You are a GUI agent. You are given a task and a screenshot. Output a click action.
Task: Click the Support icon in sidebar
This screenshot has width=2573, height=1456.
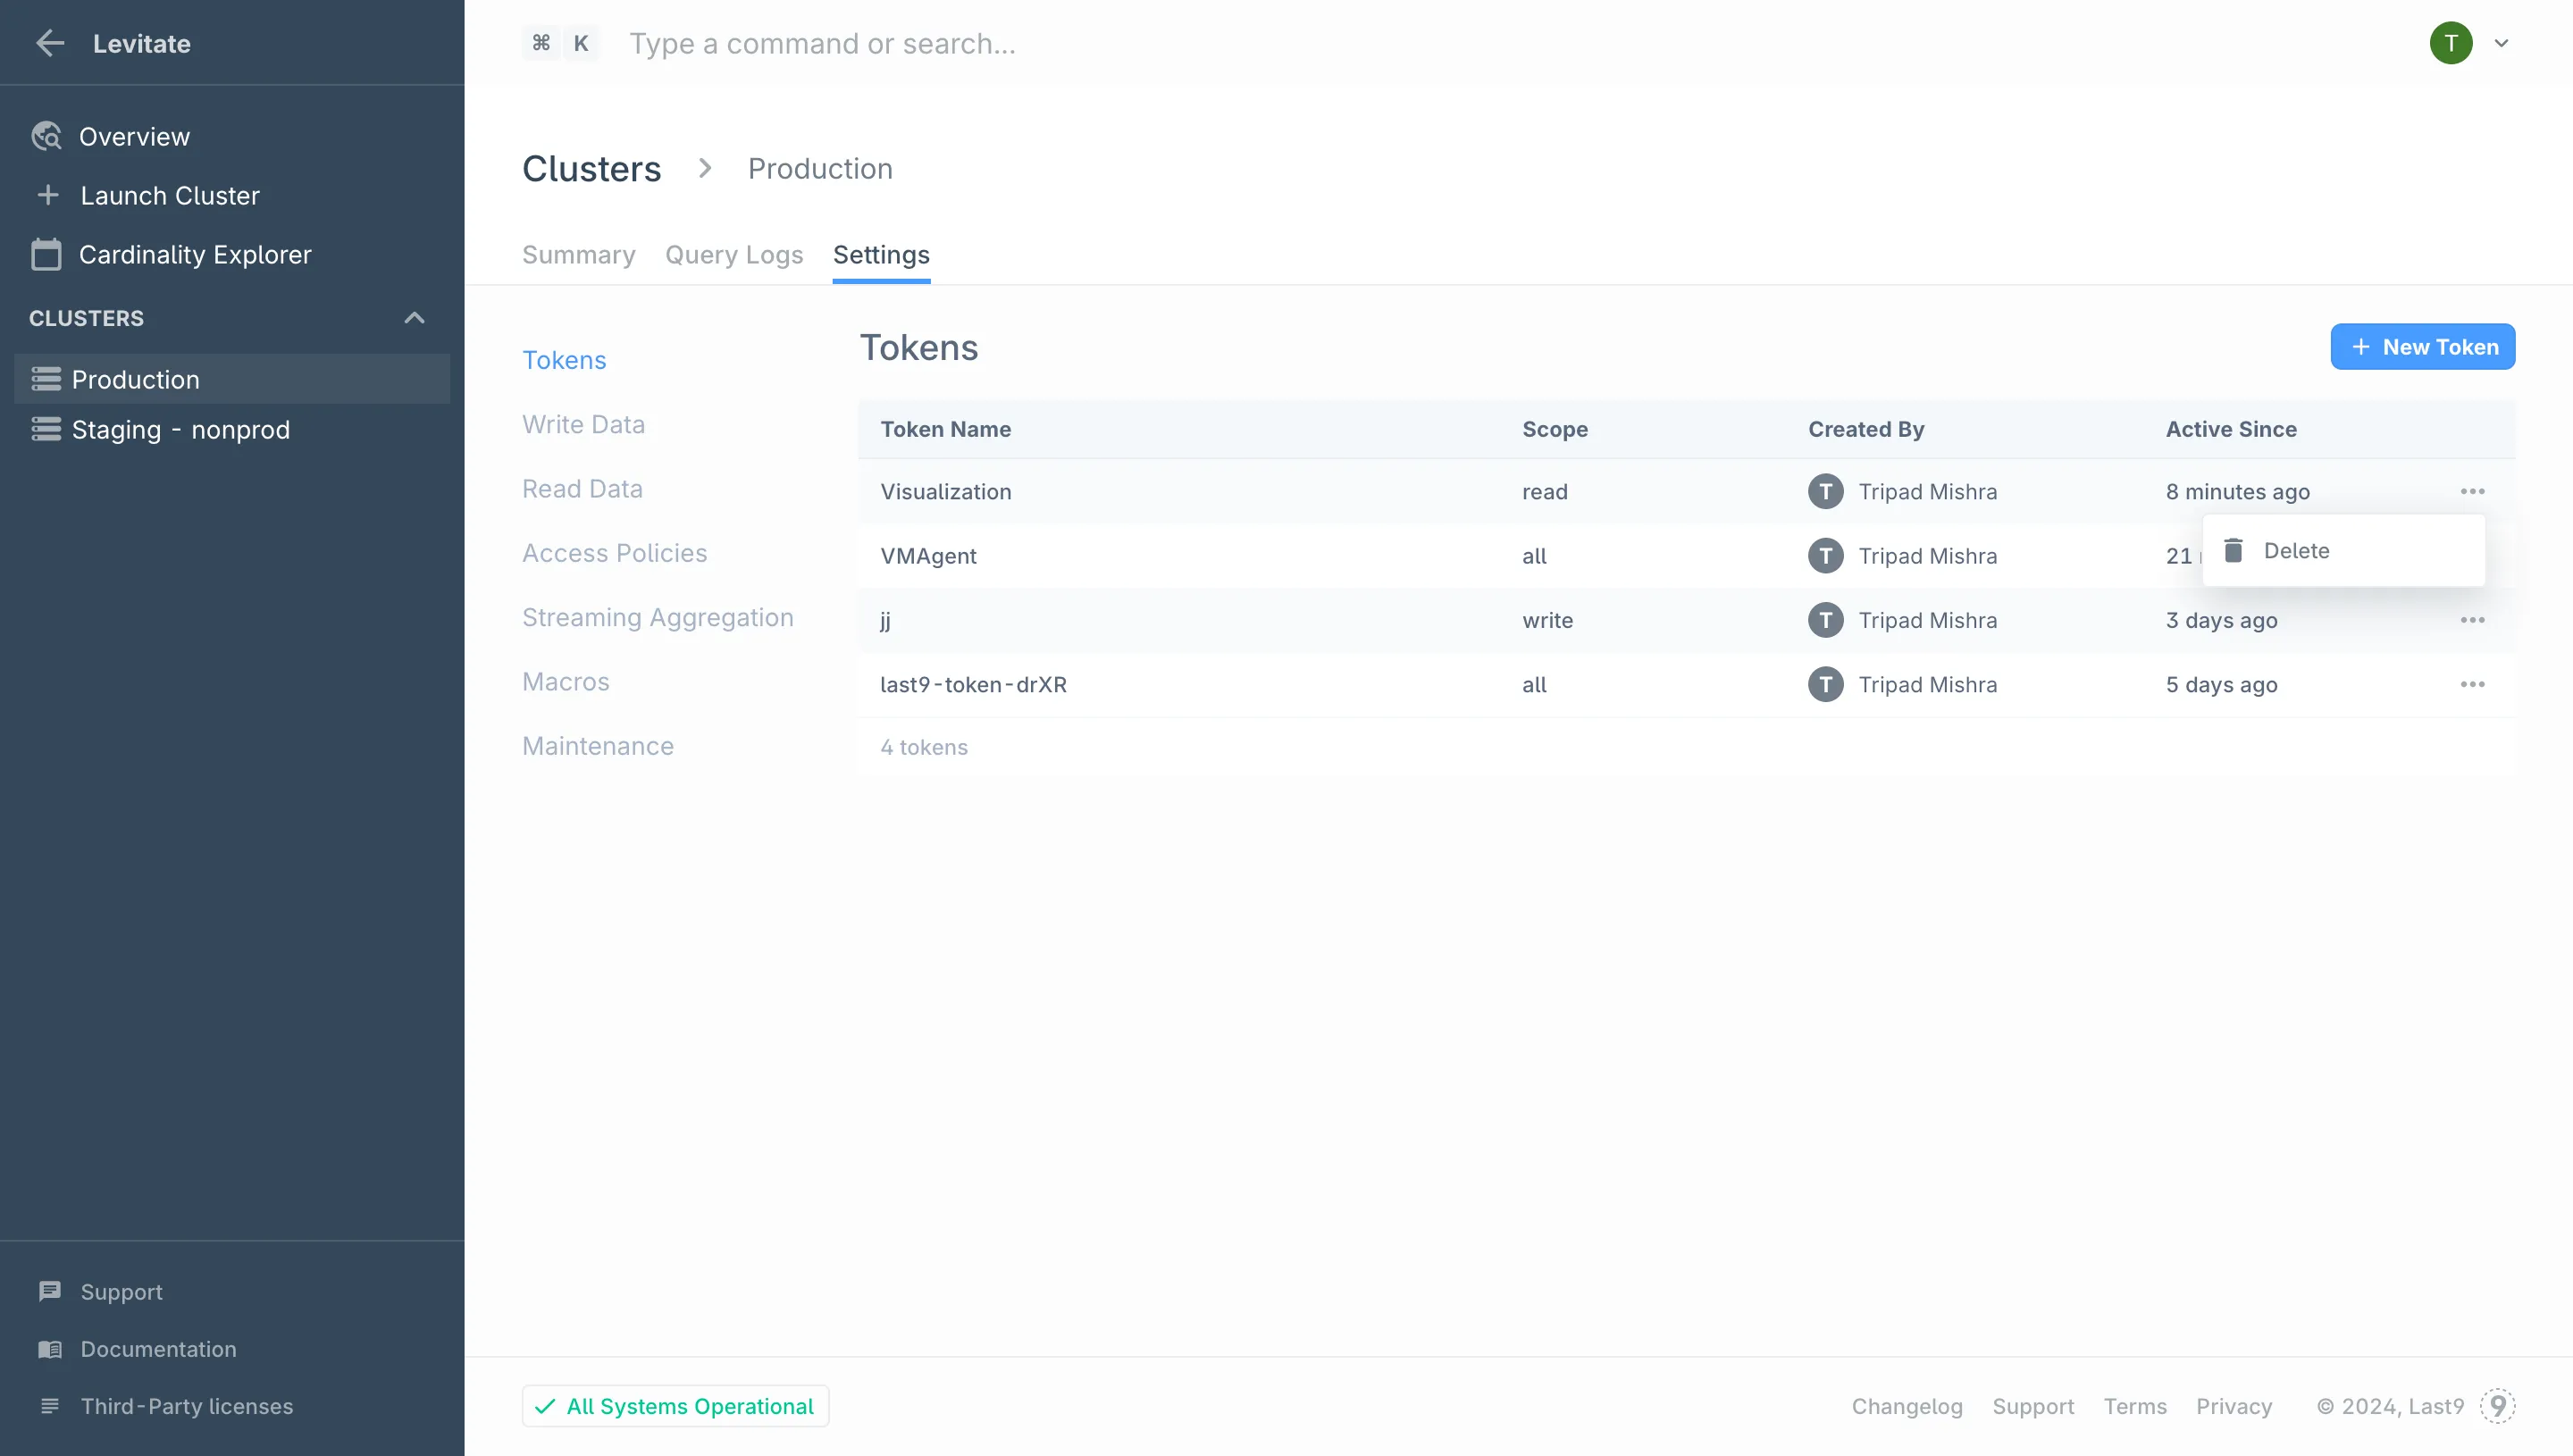pyautogui.click(x=49, y=1290)
